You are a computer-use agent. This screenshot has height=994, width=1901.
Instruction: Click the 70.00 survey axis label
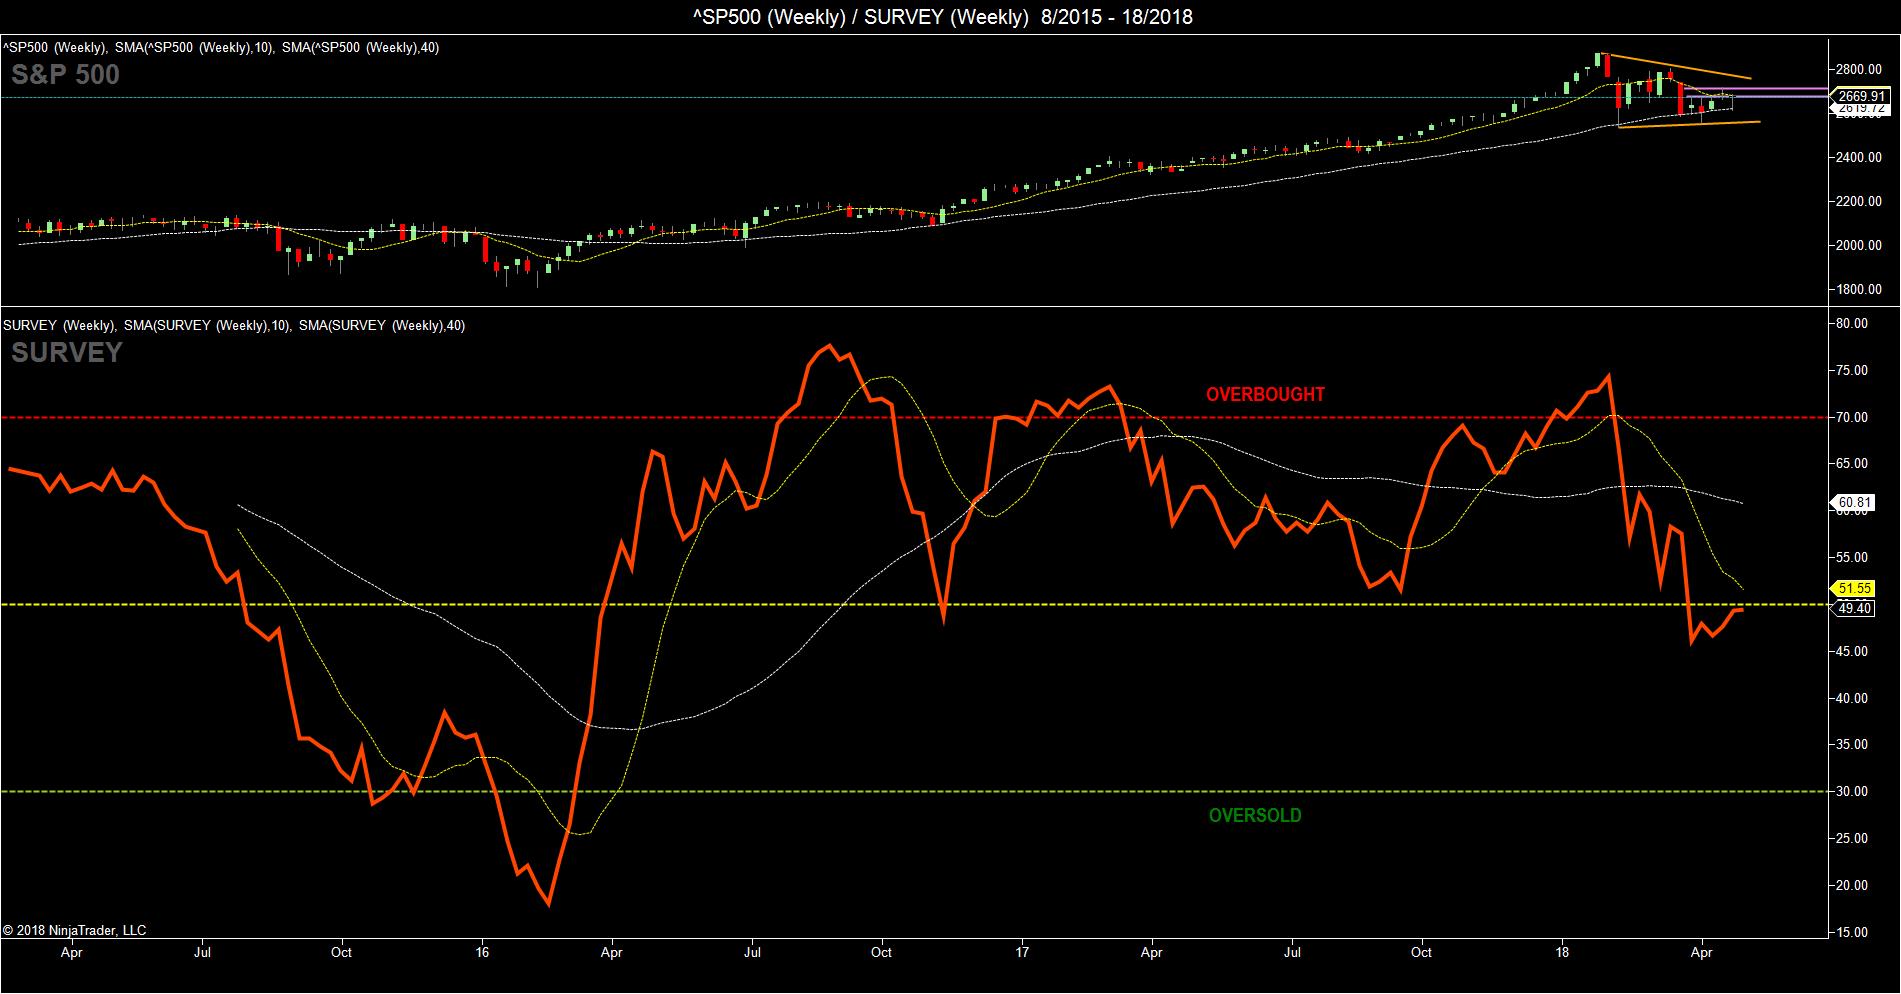click(1853, 417)
